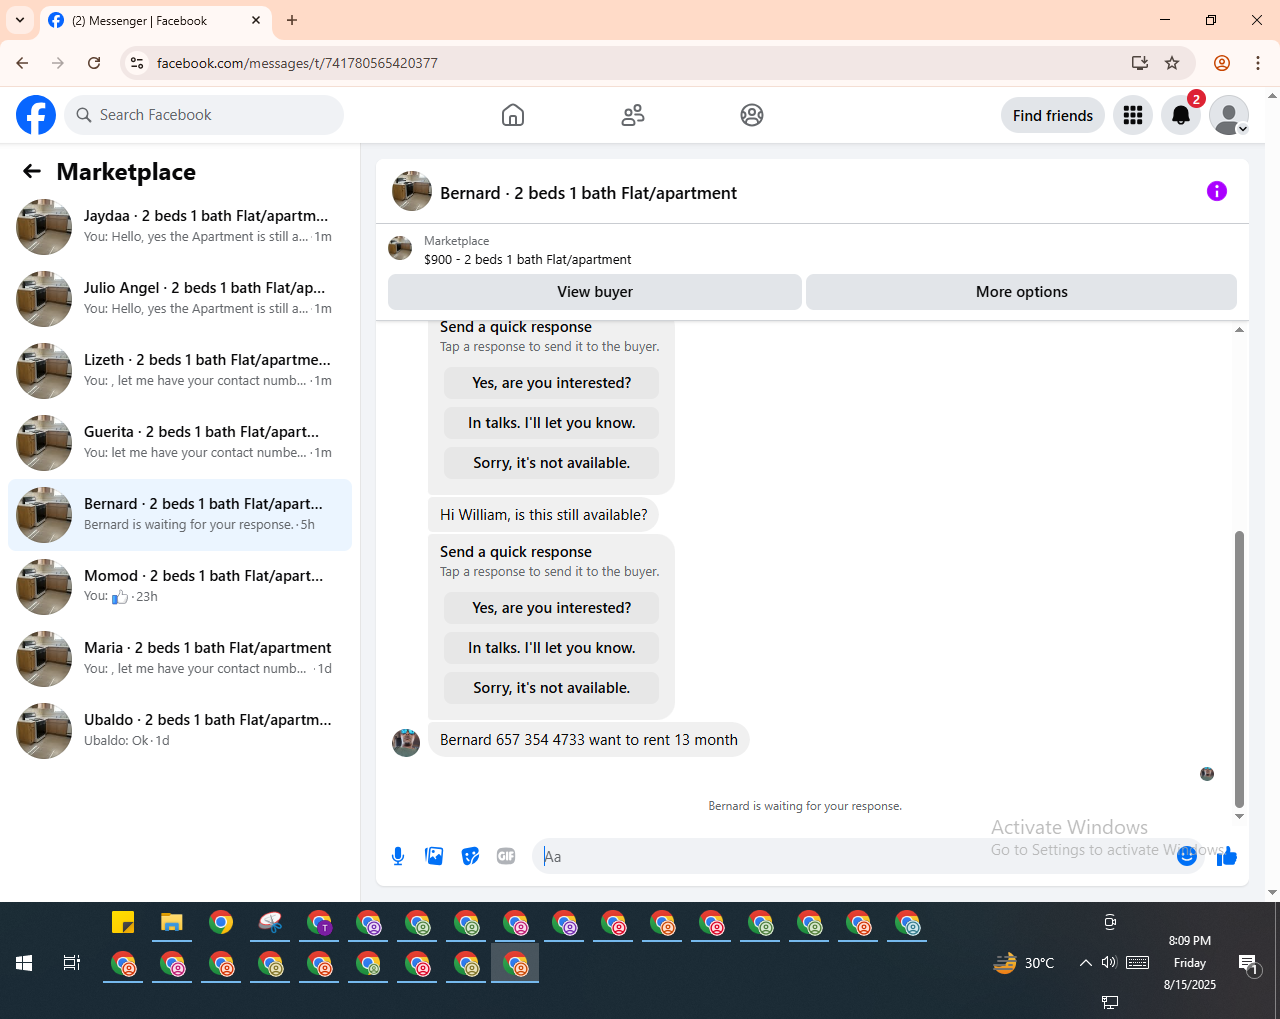
Task: Click the Bernard 657 354 4733 message bubble
Action: pyautogui.click(x=588, y=740)
